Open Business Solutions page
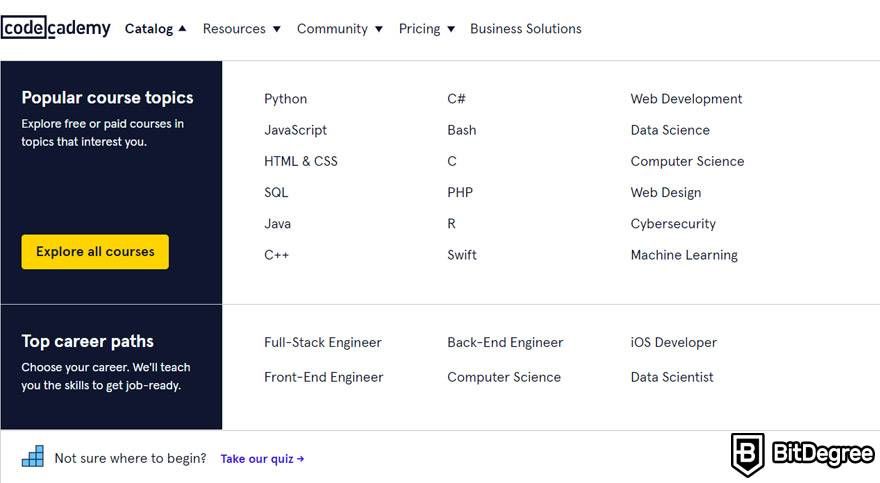 click(x=526, y=29)
